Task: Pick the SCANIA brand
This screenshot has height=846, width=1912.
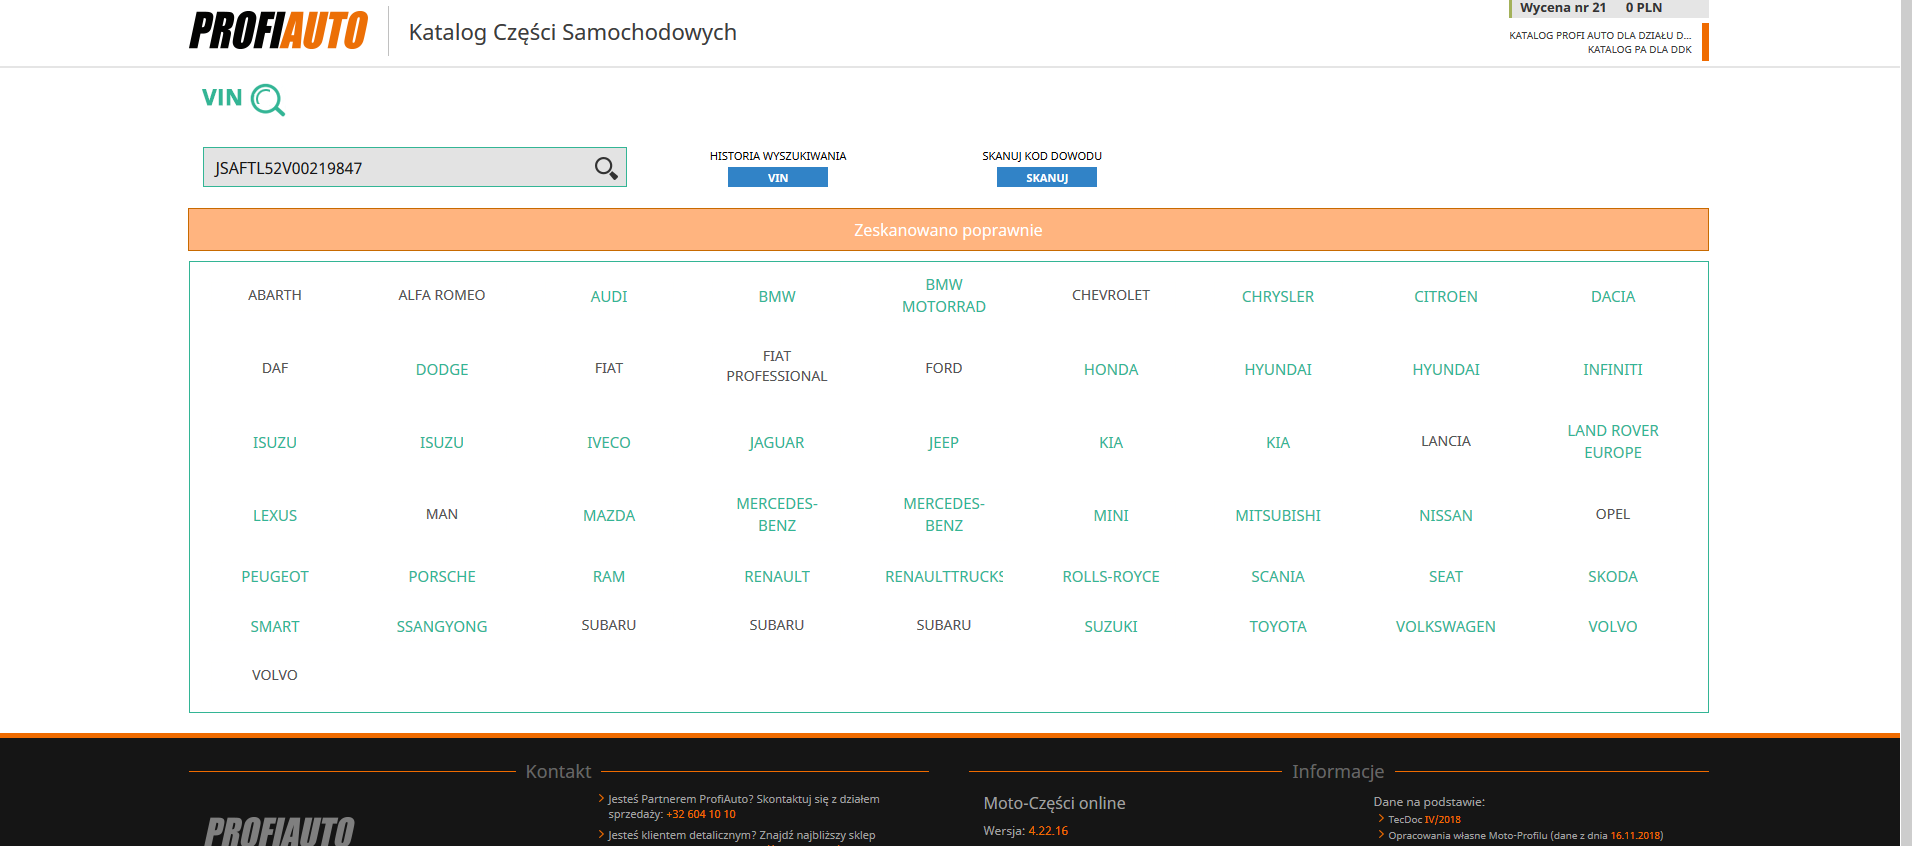Action: (1278, 576)
